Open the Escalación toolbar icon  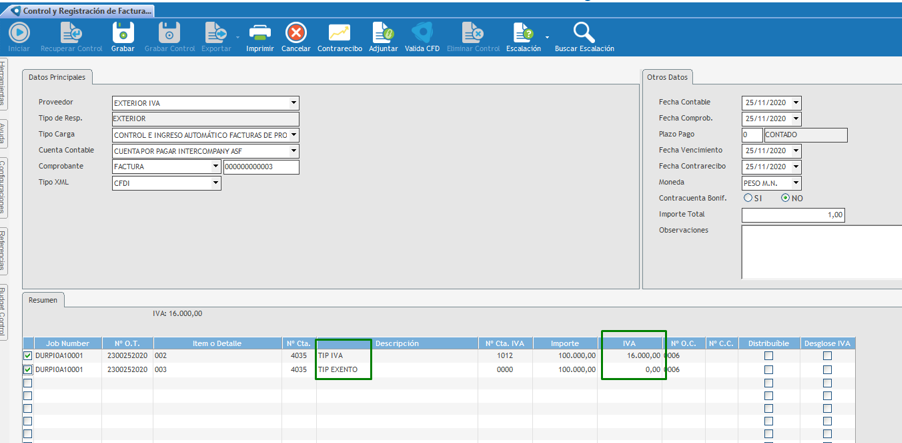click(522, 34)
